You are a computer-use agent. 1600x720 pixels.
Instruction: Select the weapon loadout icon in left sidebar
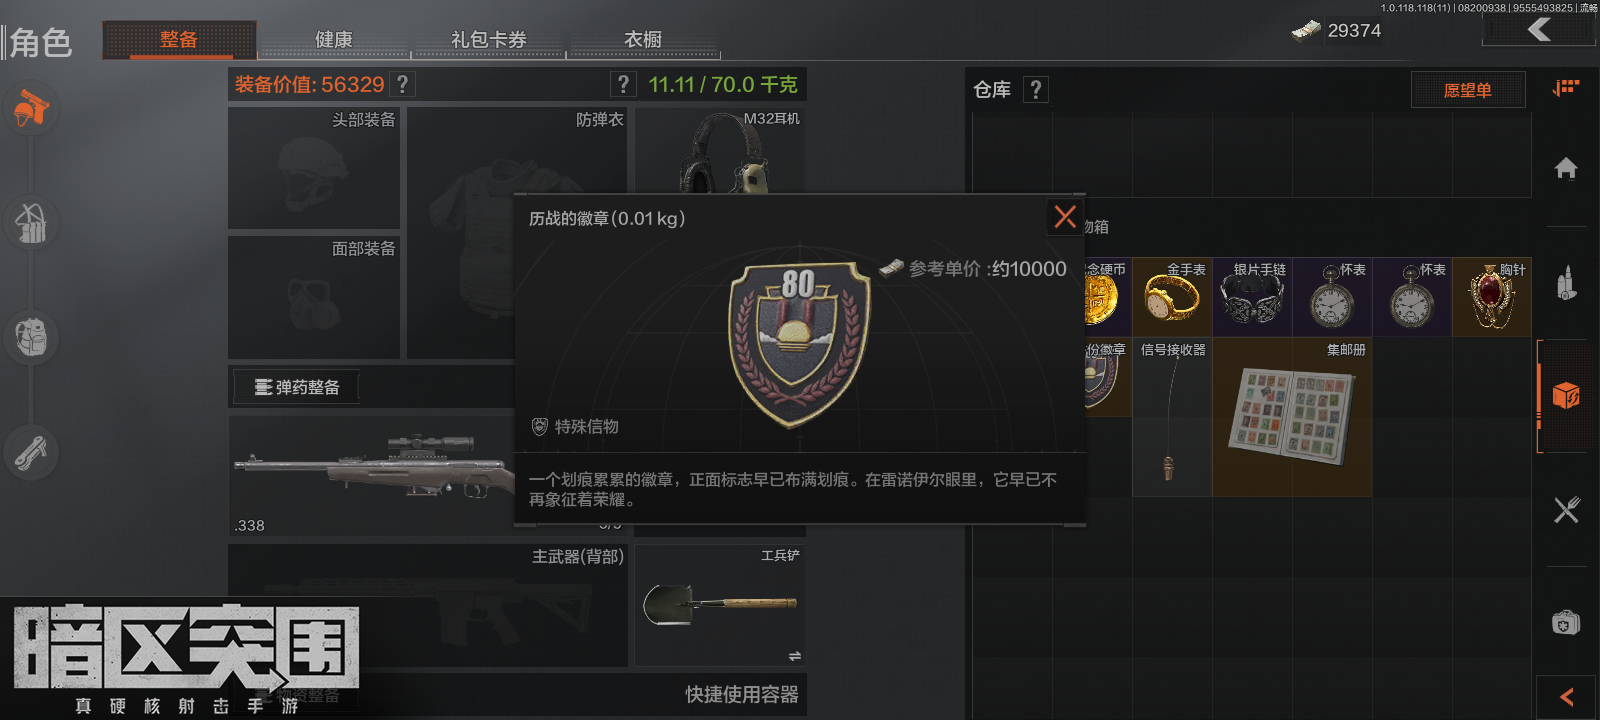tap(32, 108)
